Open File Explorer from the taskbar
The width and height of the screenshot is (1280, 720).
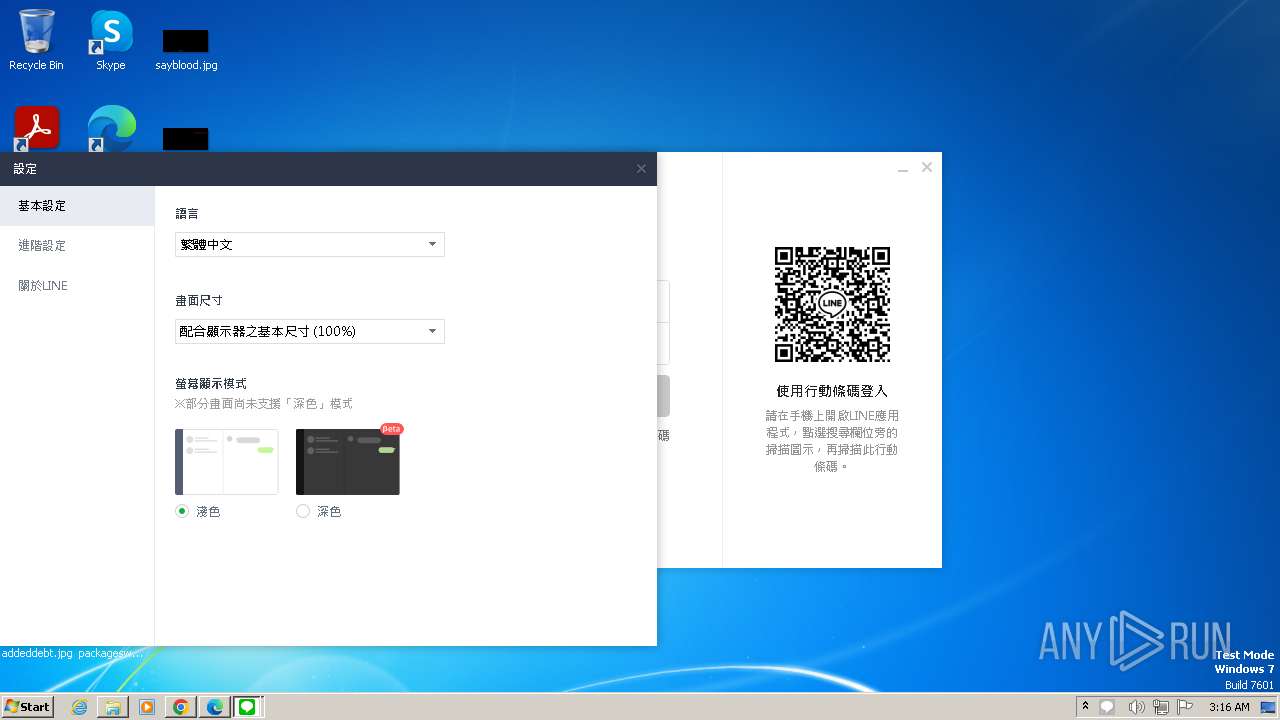pos(113,707)
